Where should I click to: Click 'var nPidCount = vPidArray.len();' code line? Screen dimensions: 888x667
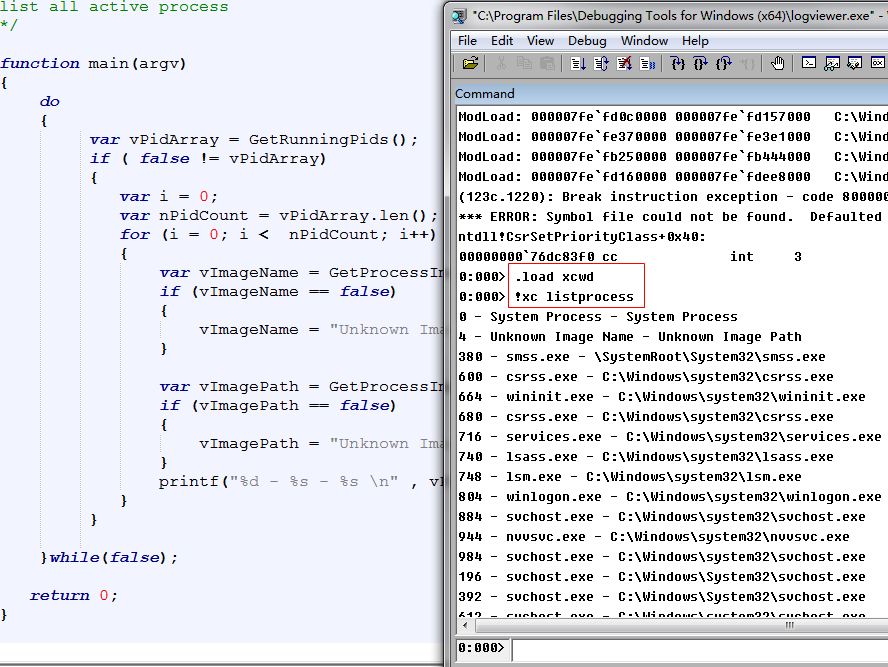click(x=279, y=216)
